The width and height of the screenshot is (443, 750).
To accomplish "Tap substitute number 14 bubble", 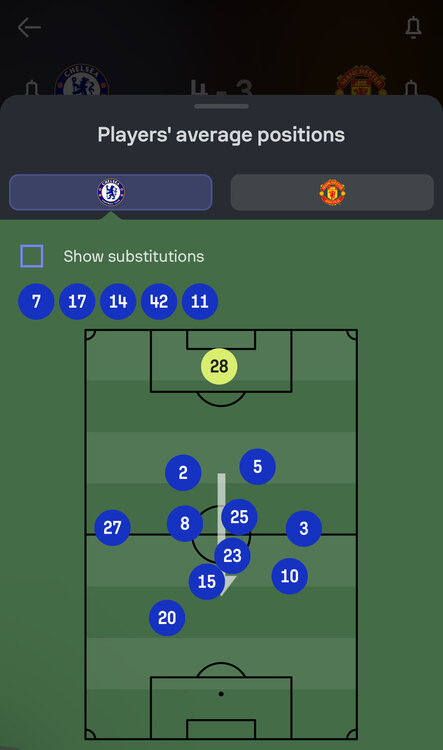I will click(118, 301).
